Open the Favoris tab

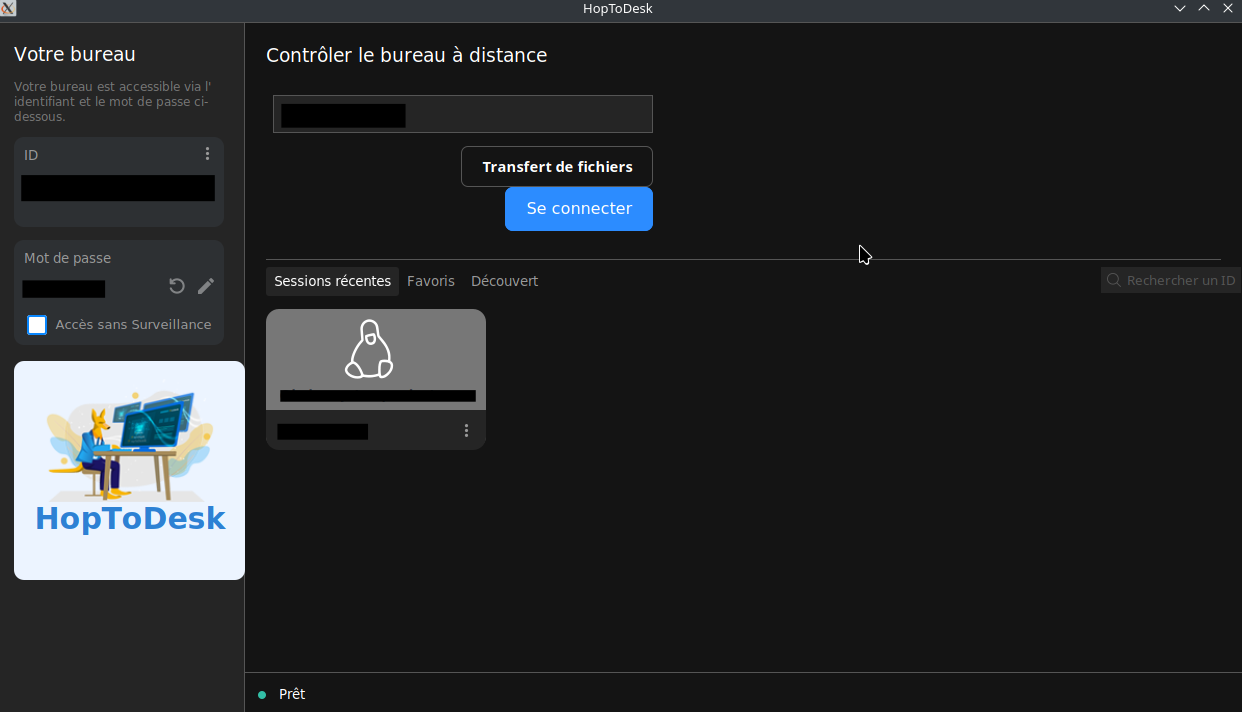pos(431,282)
